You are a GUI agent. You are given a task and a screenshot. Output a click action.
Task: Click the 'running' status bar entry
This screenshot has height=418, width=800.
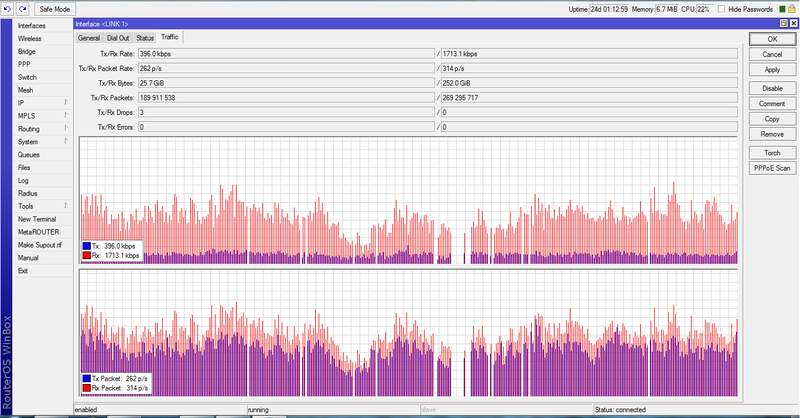point(258,410)
